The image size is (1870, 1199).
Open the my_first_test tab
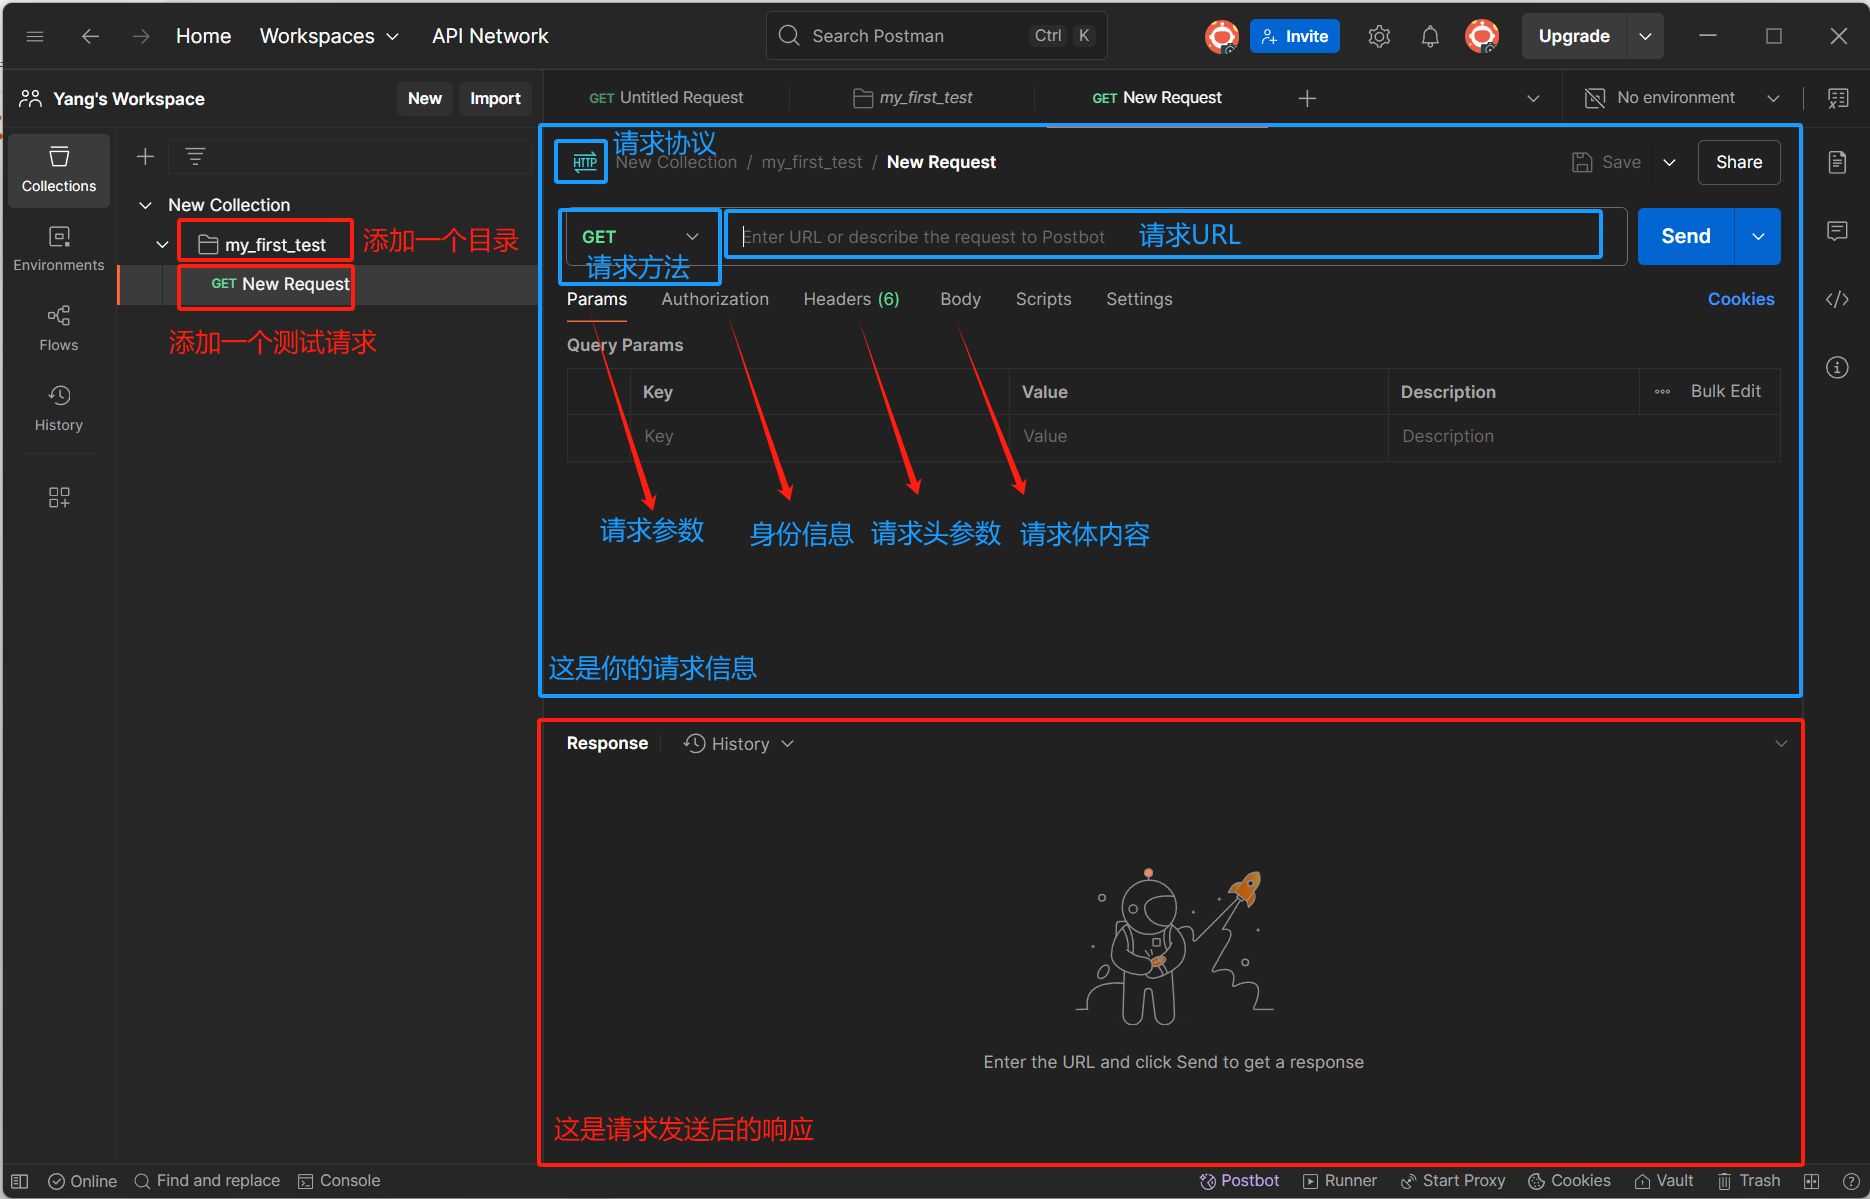coord(912,98)
